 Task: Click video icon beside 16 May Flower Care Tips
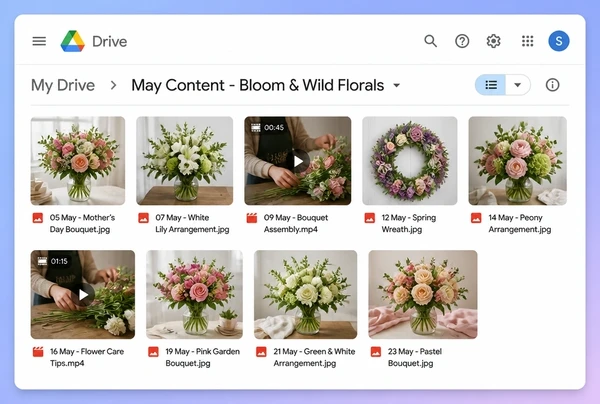click(38, 352)
